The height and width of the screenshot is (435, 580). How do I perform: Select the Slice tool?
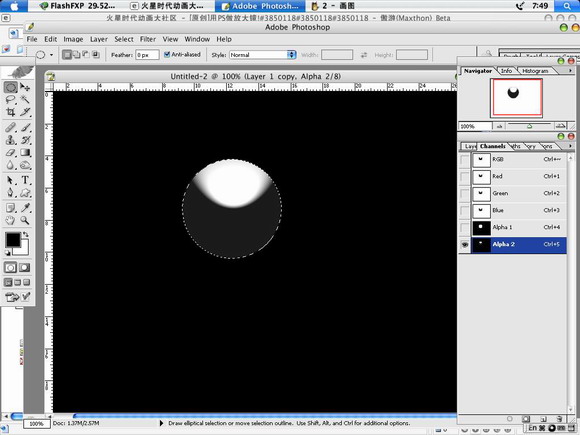25,112
